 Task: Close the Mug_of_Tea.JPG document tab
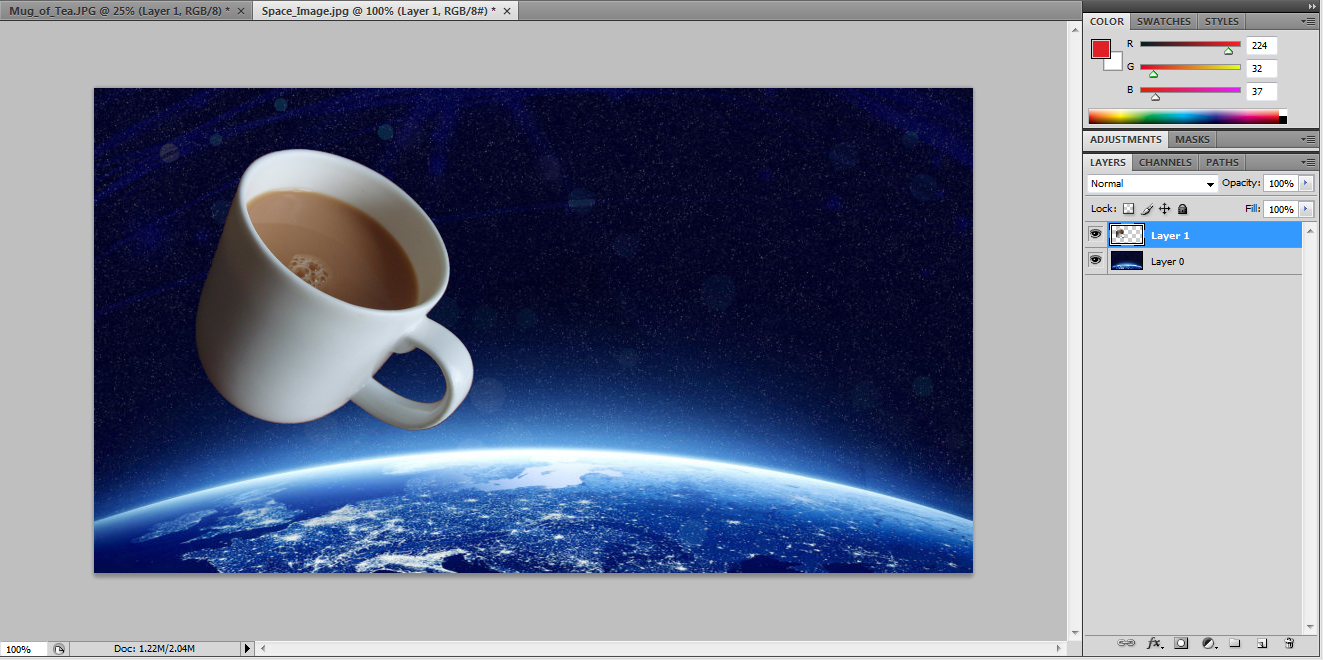(241, 11)
